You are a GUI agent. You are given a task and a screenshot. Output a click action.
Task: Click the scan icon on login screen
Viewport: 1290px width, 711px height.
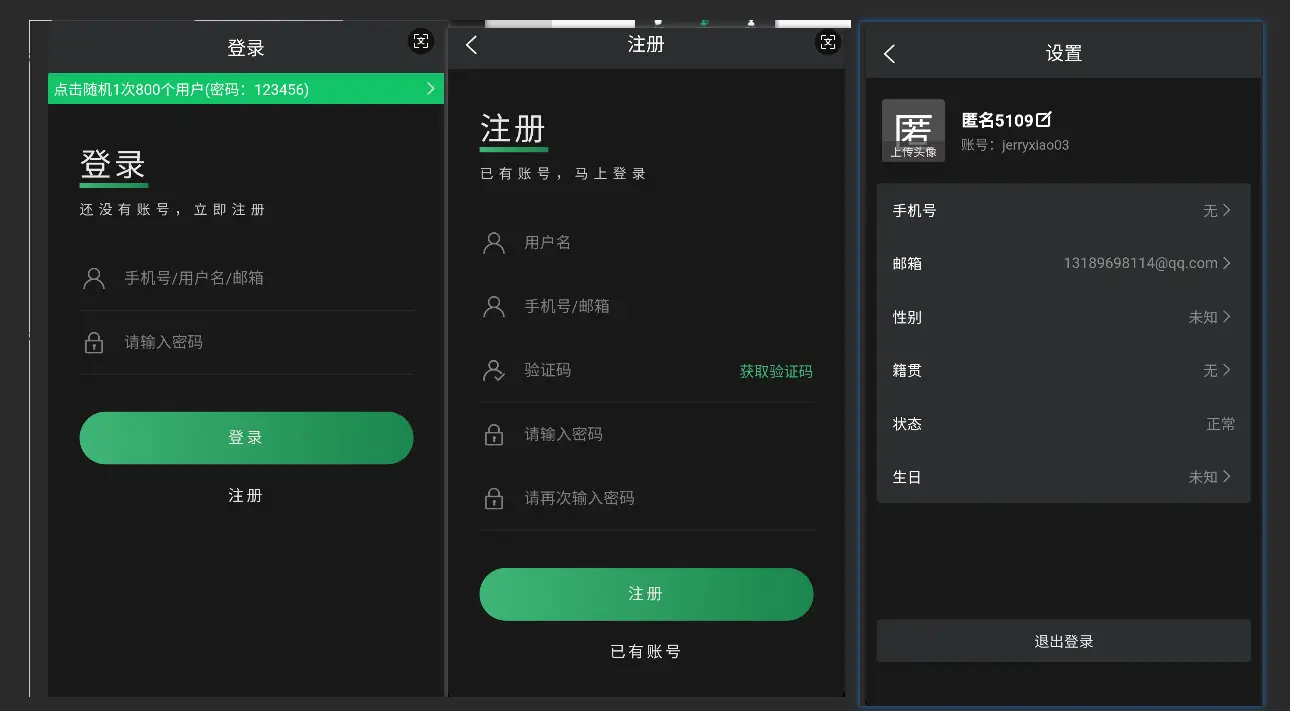pos(421,41)
